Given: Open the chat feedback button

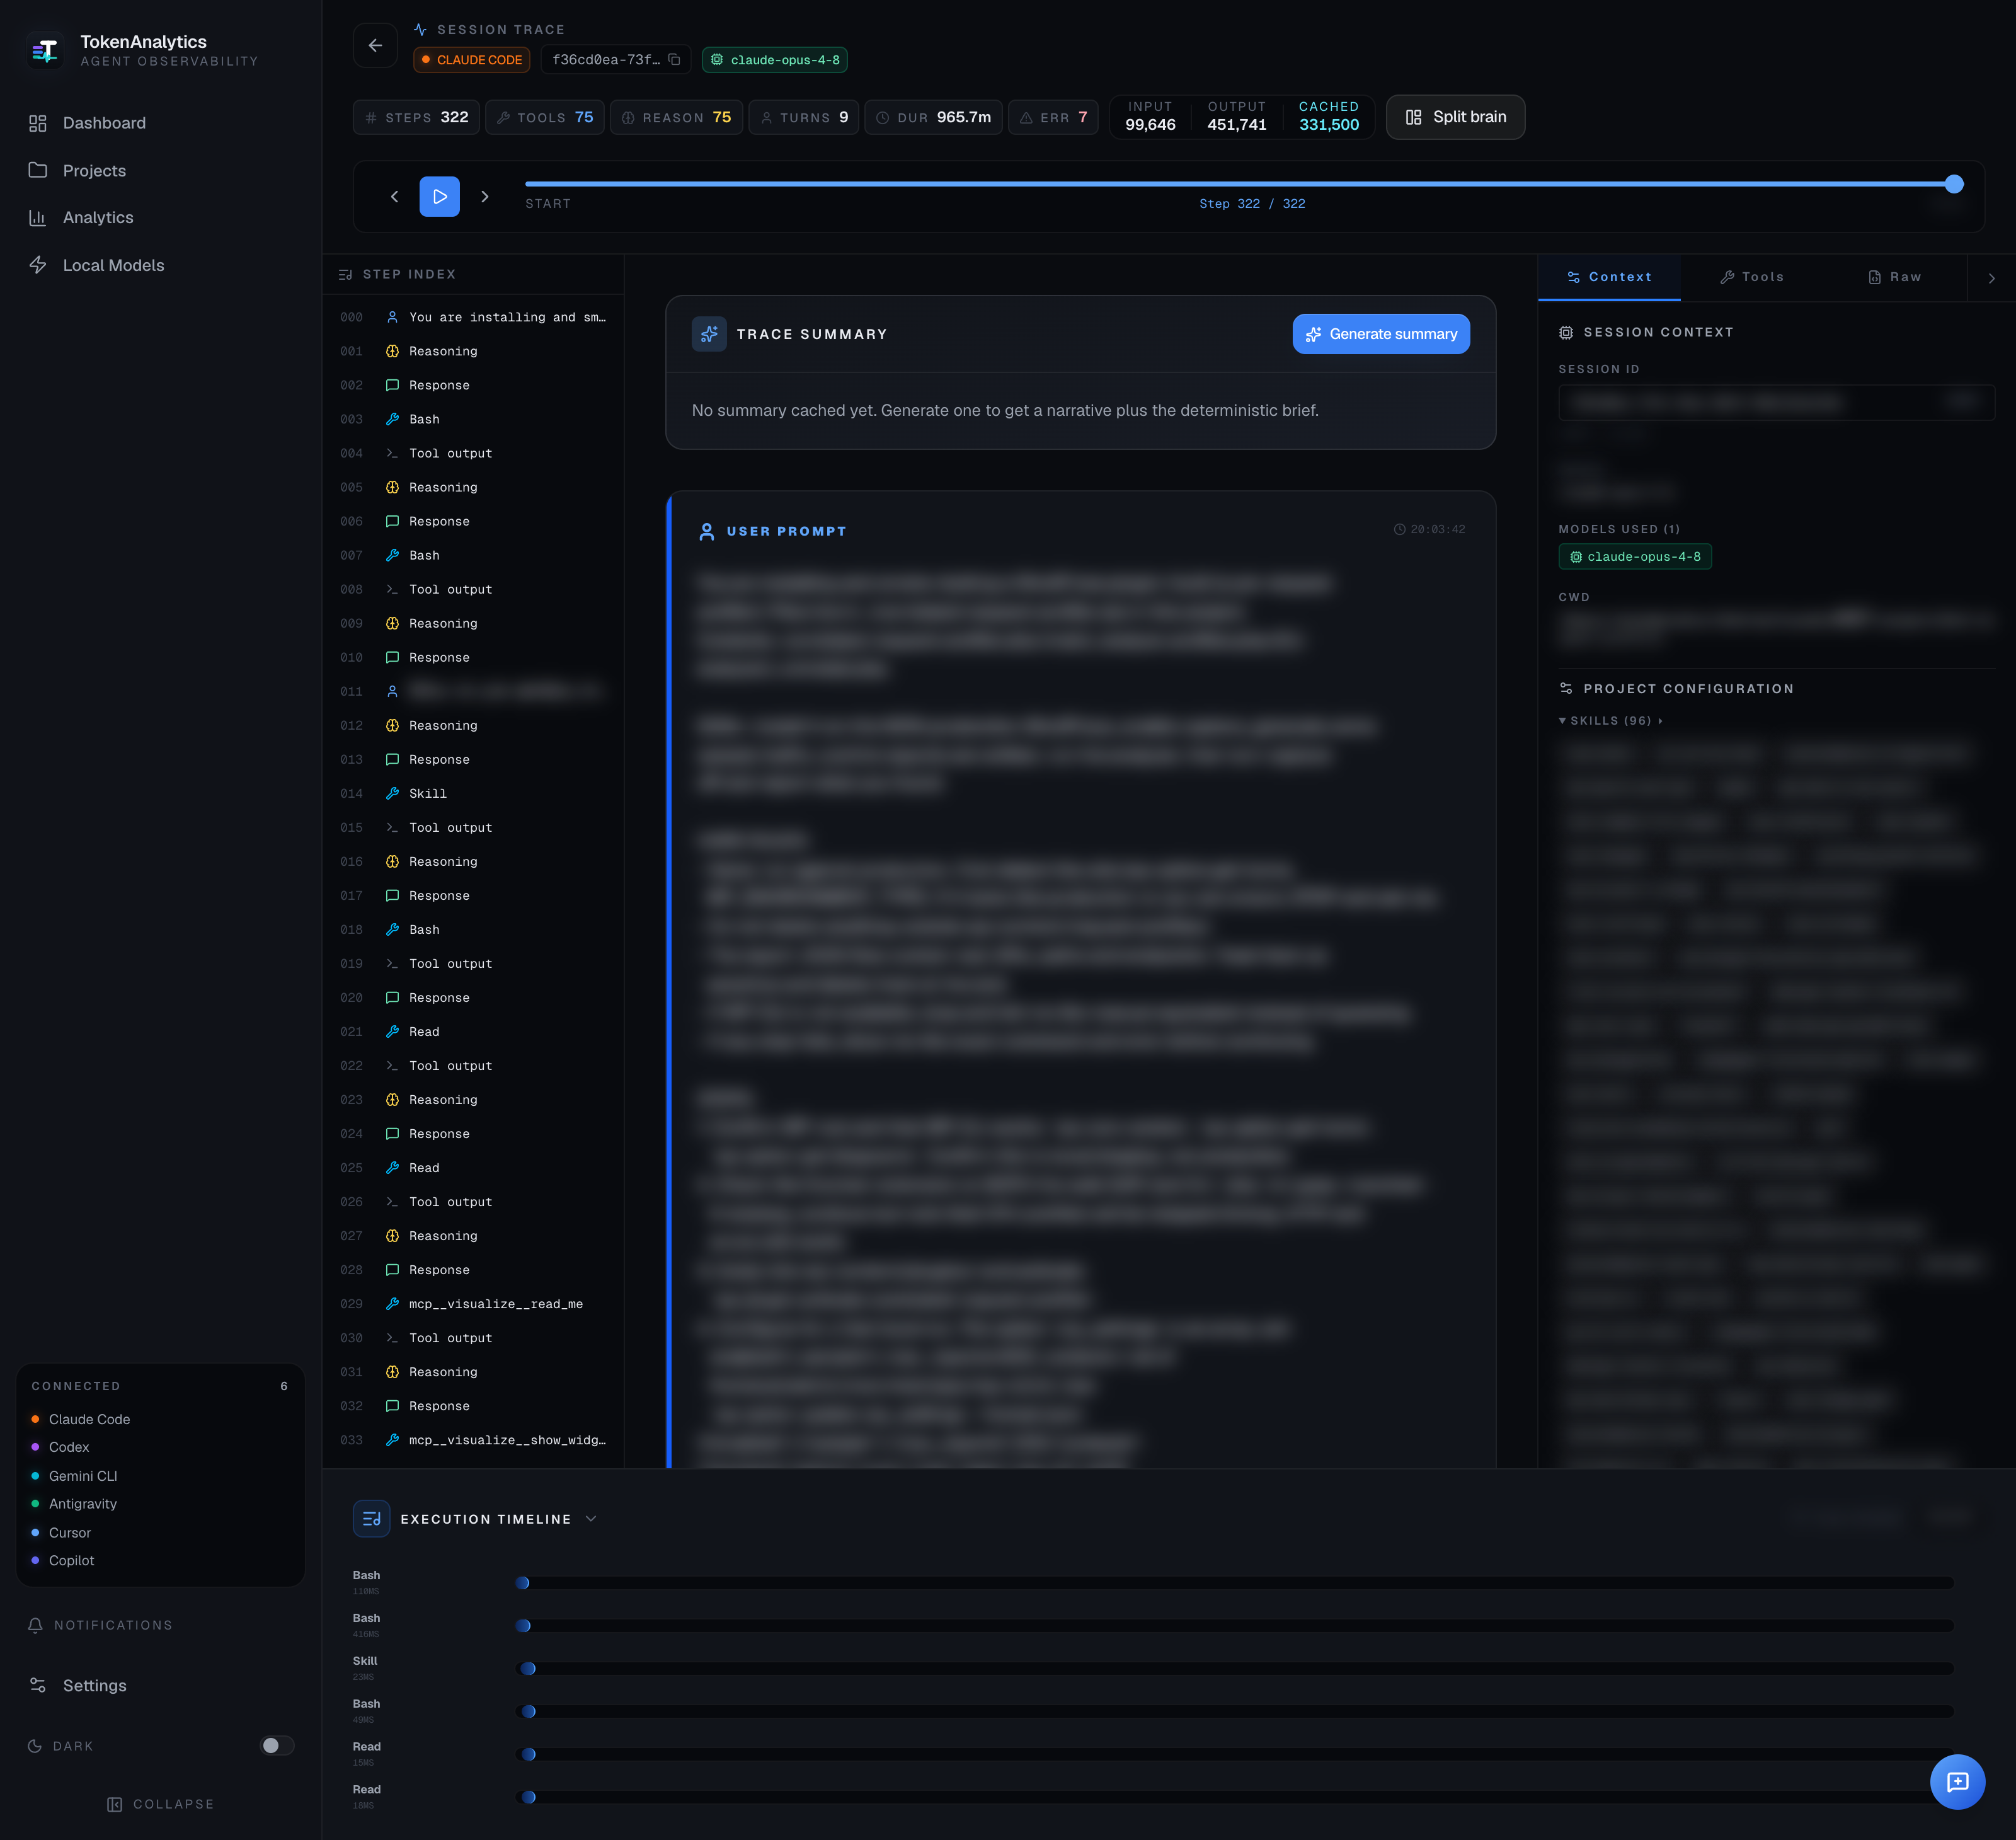Looking at the screenshot, I should click(x=1957, y=1781).
